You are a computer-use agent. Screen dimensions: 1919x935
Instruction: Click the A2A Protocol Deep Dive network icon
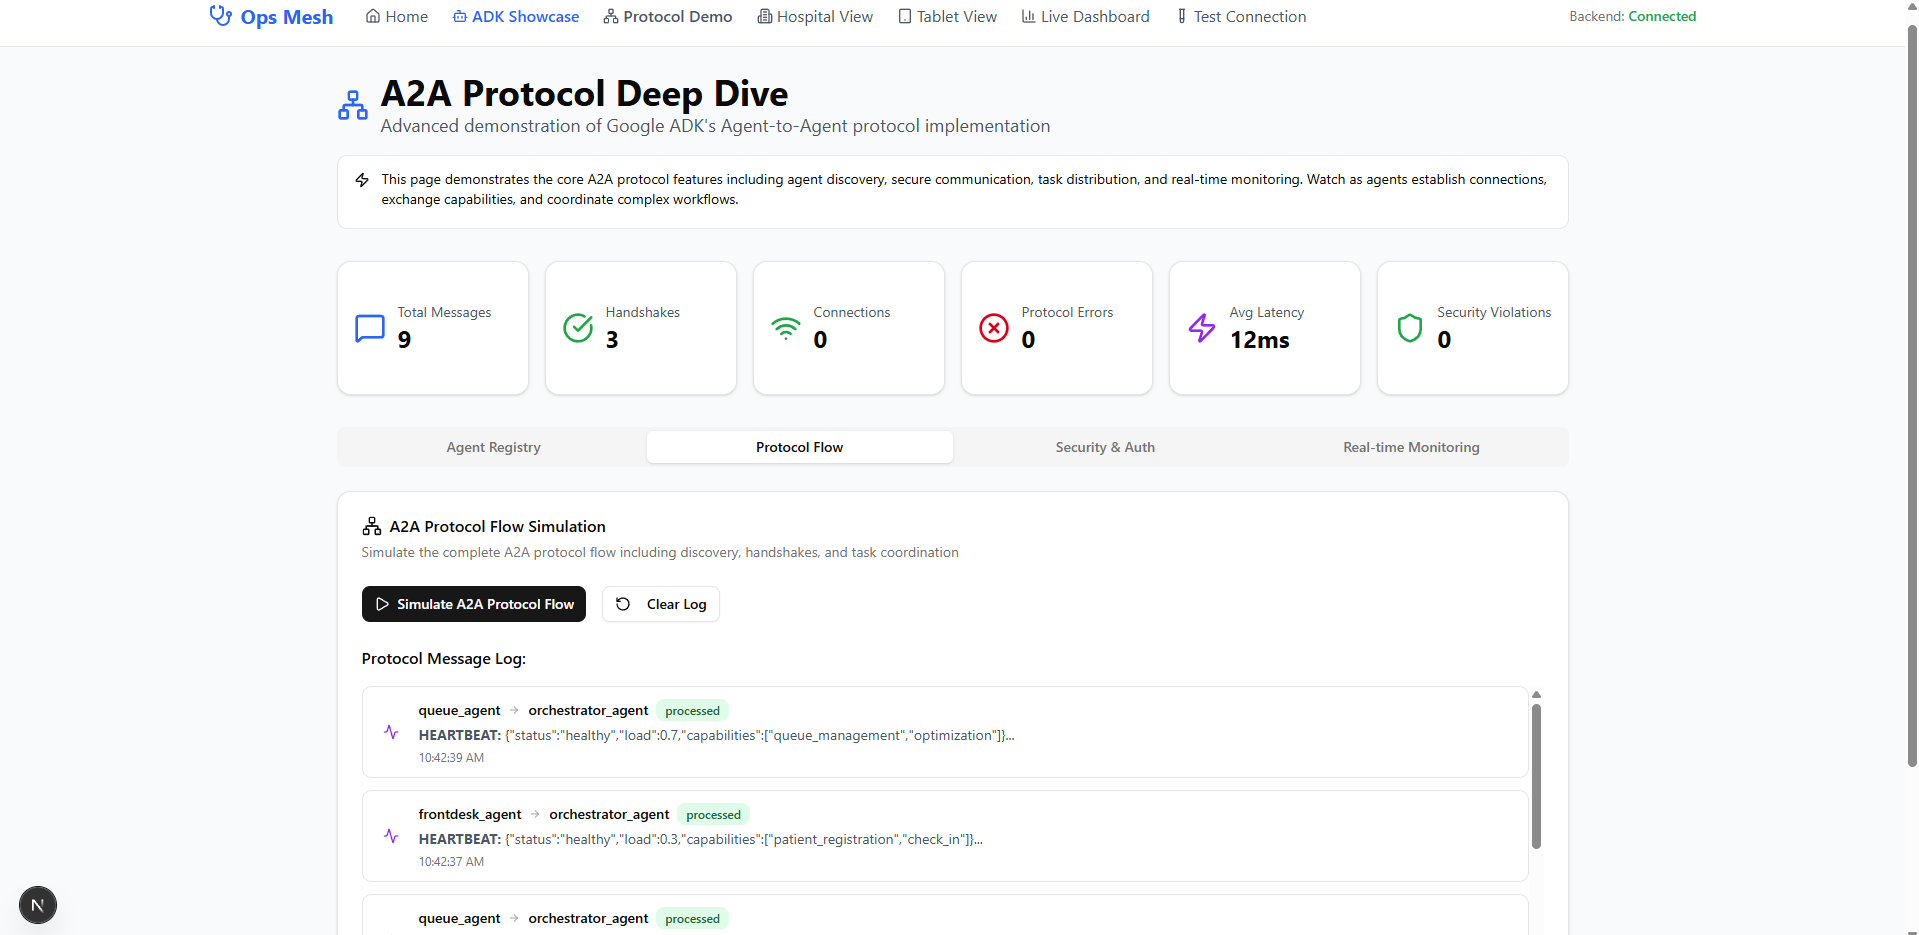pos(353,105)
